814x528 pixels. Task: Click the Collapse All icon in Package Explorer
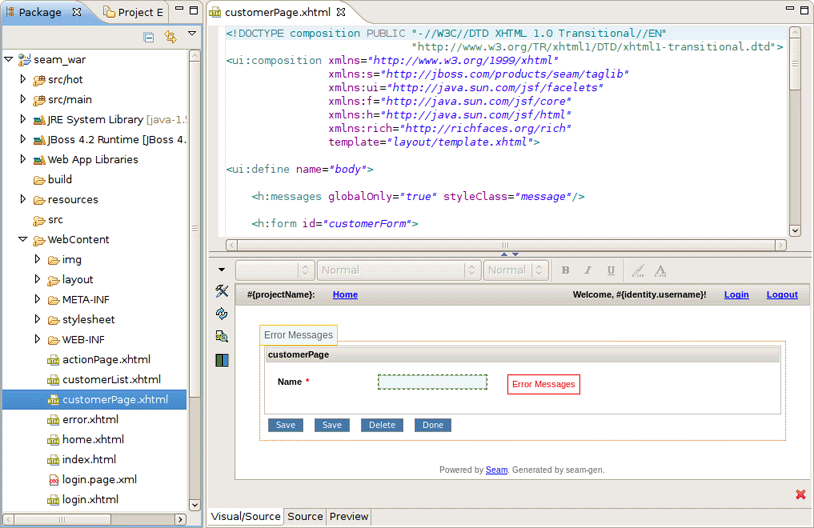click(148, 37)
